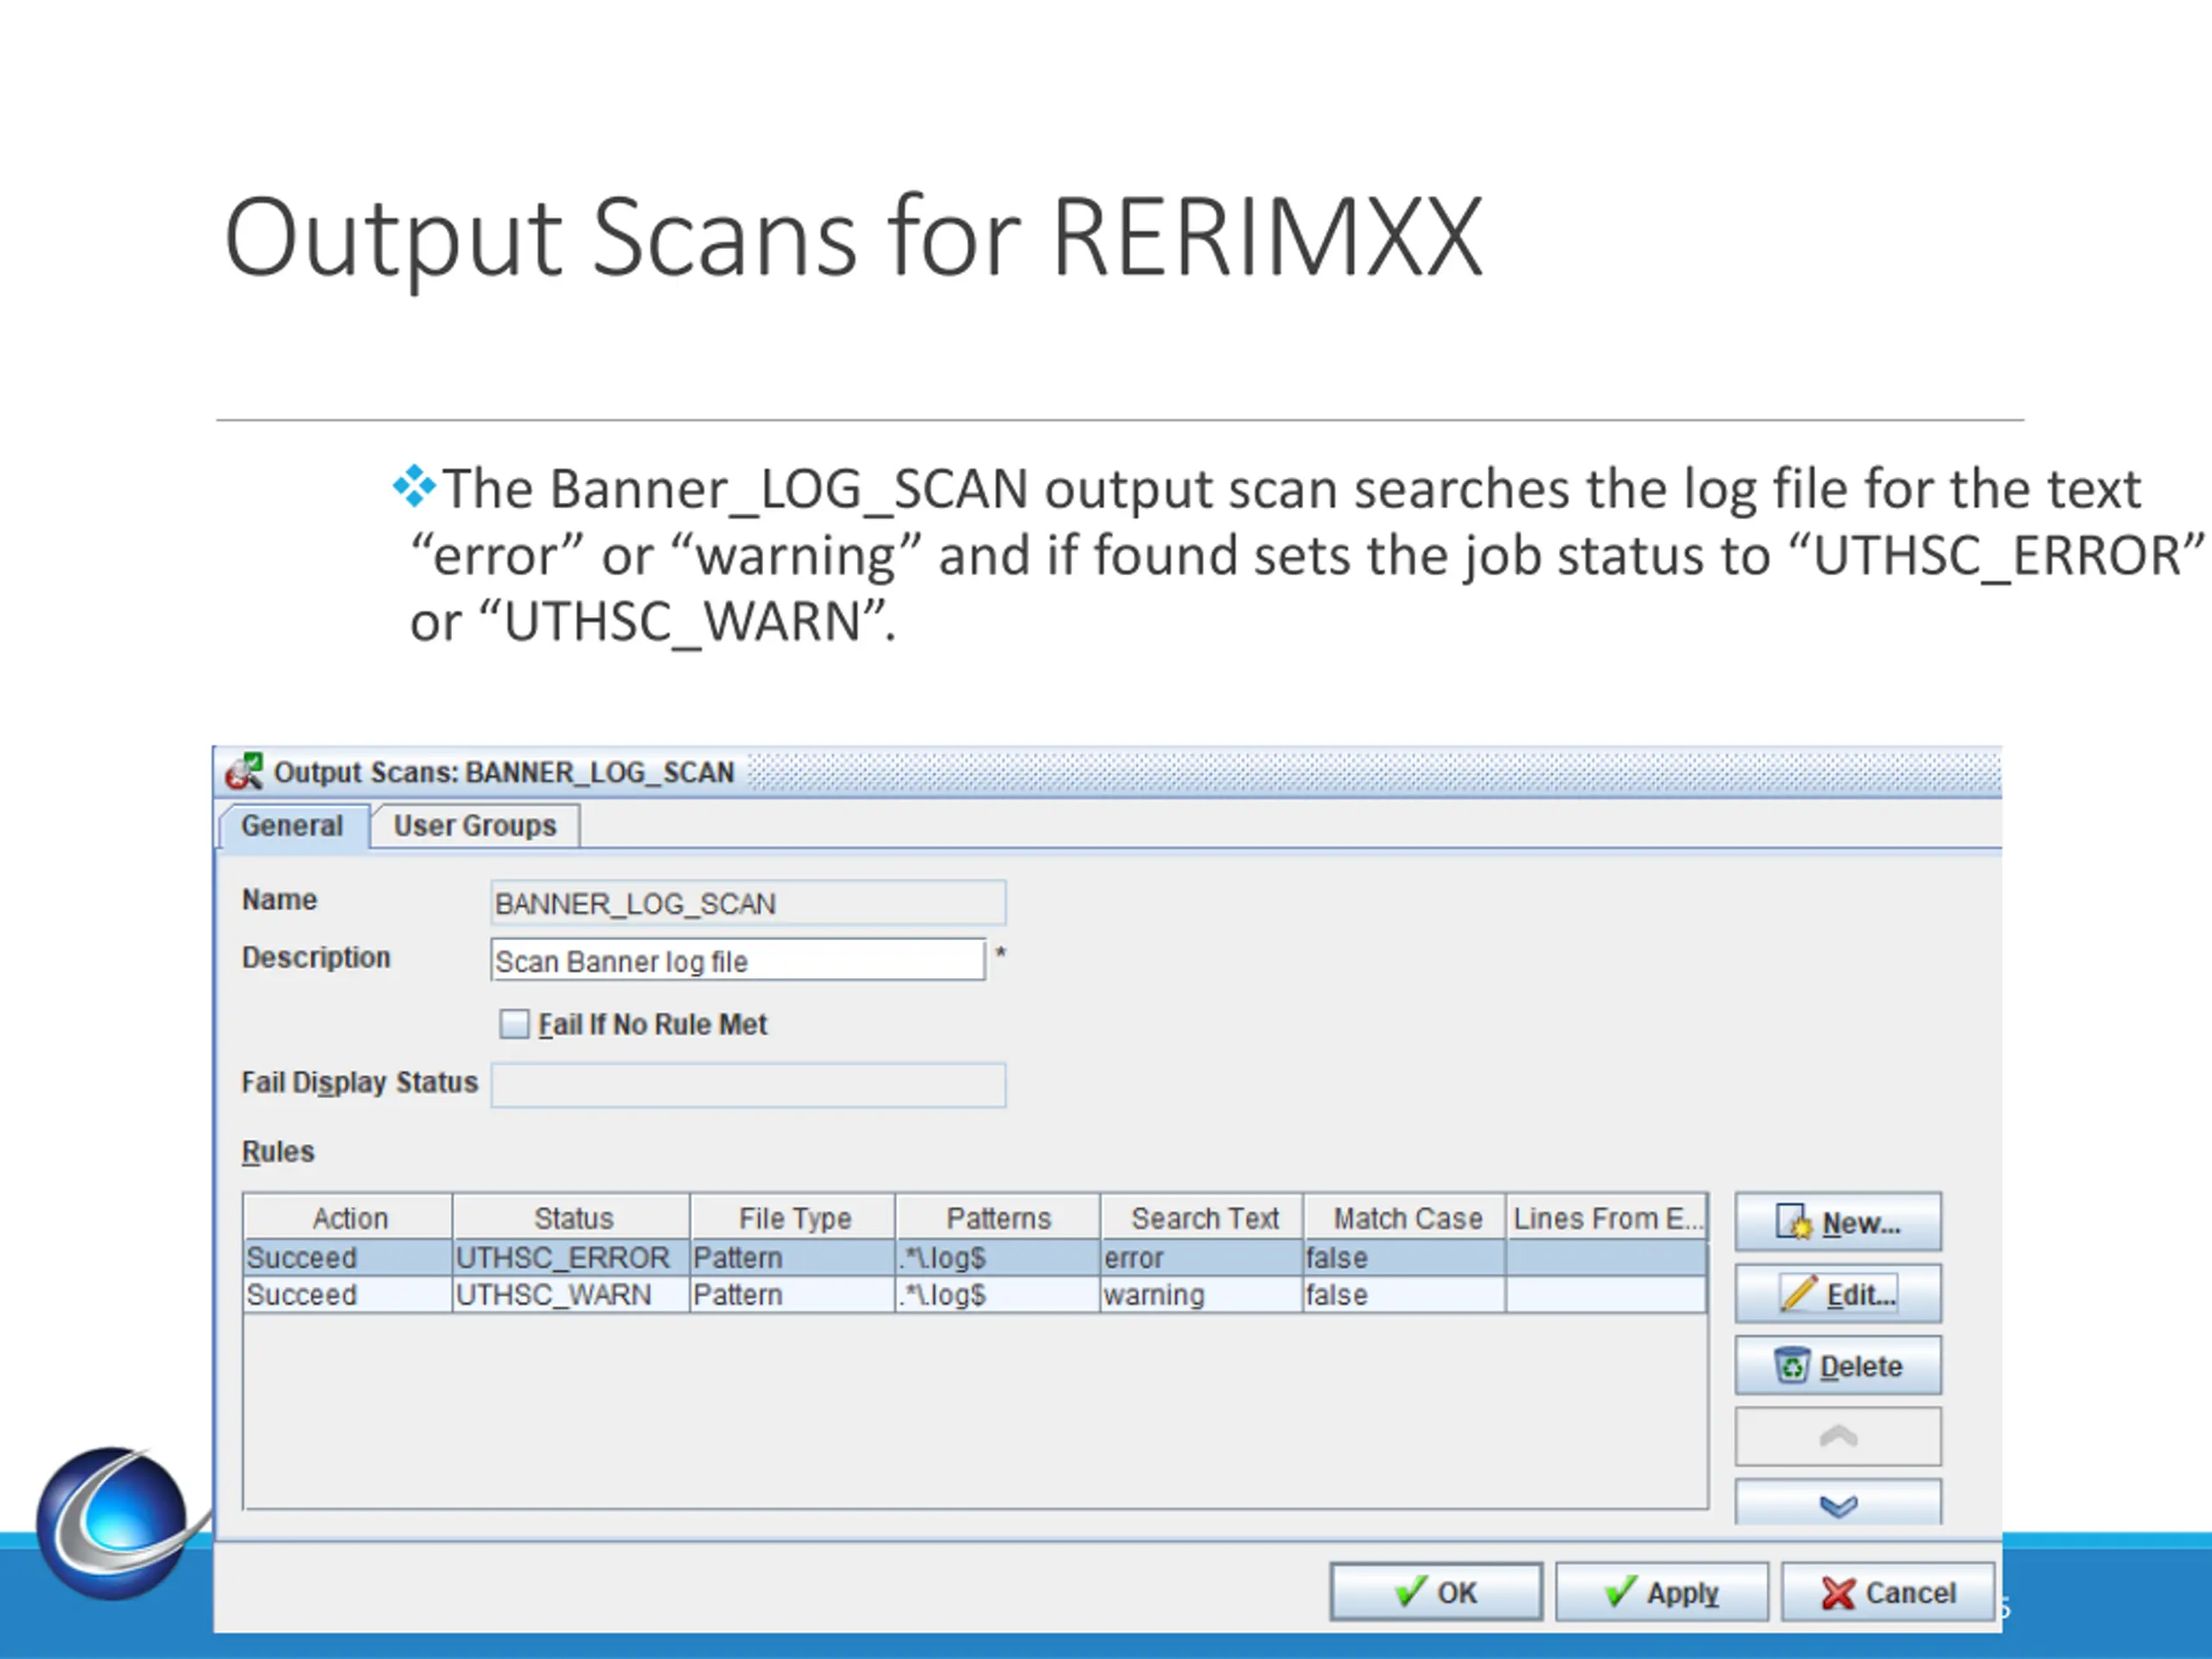2212x1659 pixels.
Task: Click the File Type column header
Action: point(794,1218)
